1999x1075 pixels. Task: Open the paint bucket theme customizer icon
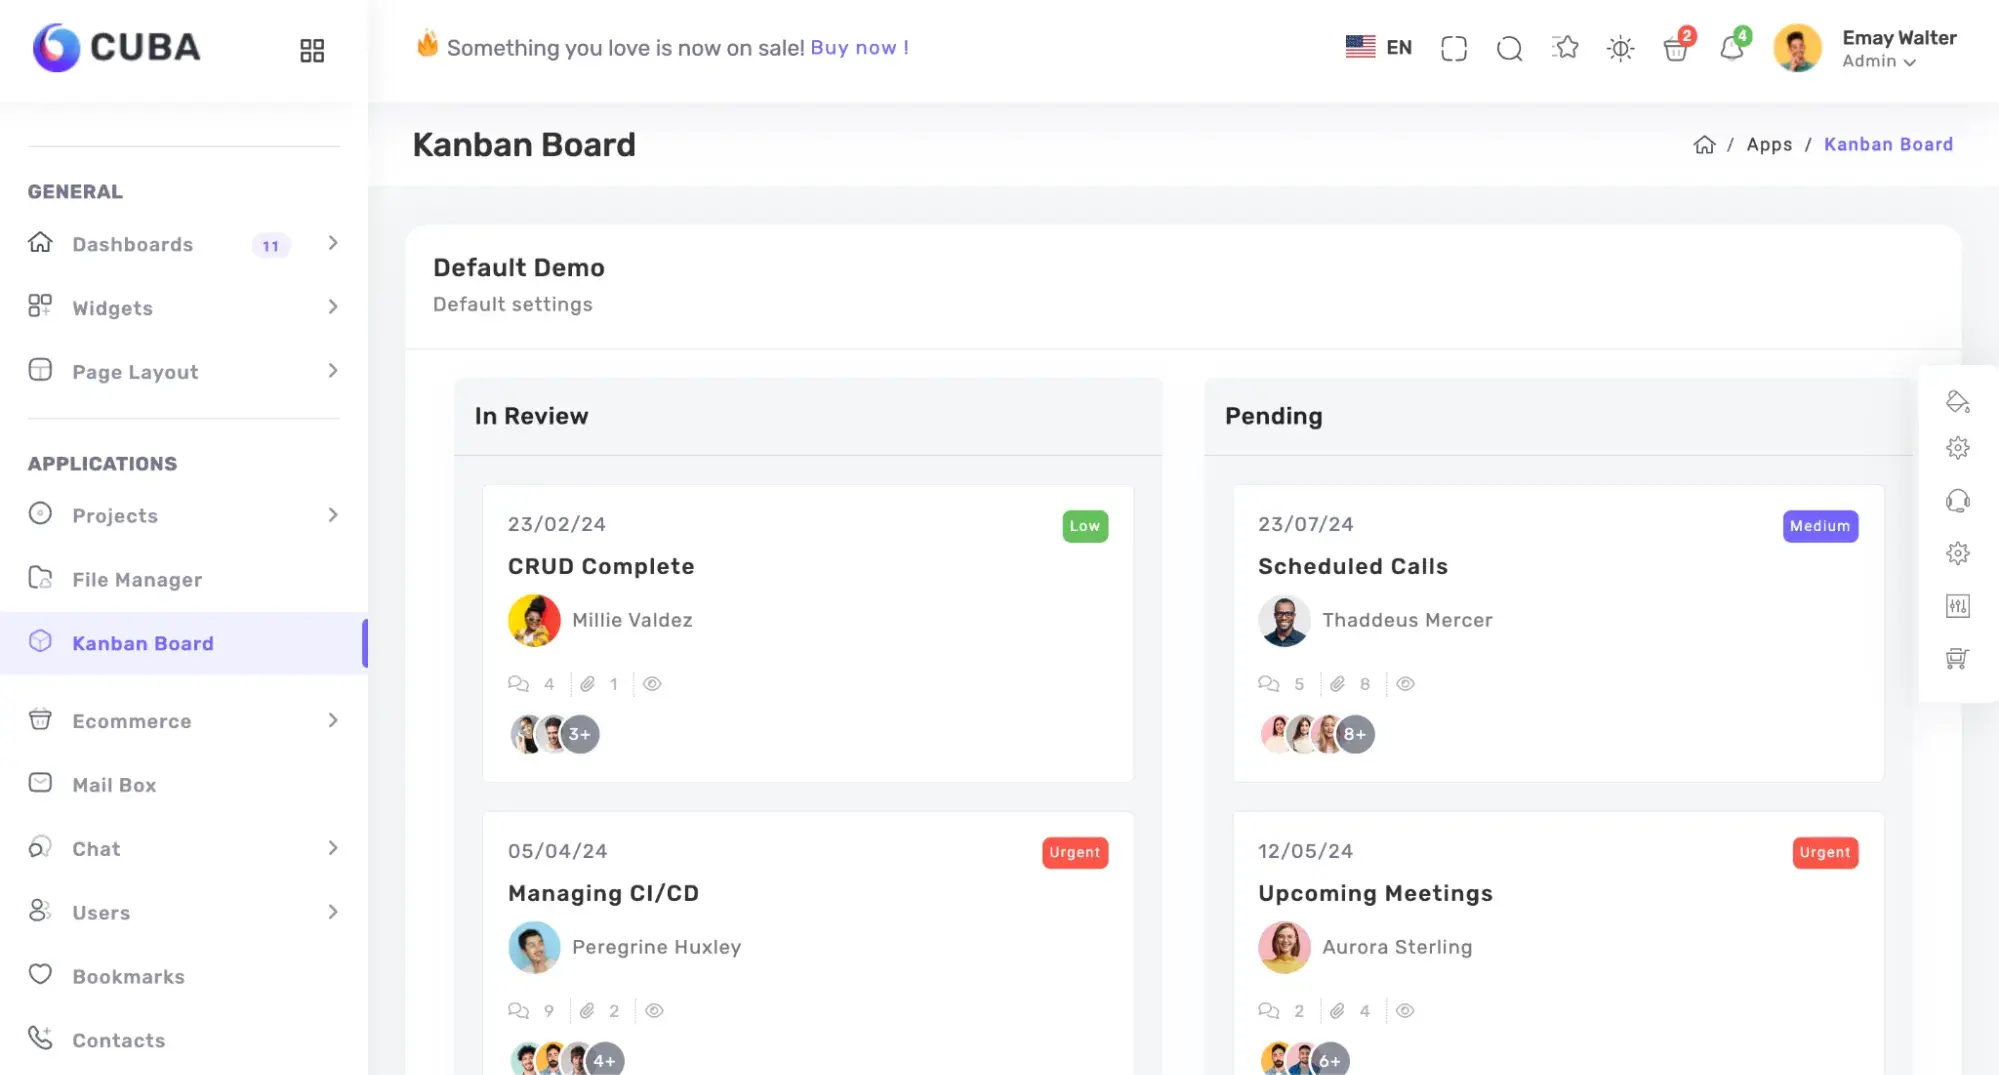(x=1957, y=402)
